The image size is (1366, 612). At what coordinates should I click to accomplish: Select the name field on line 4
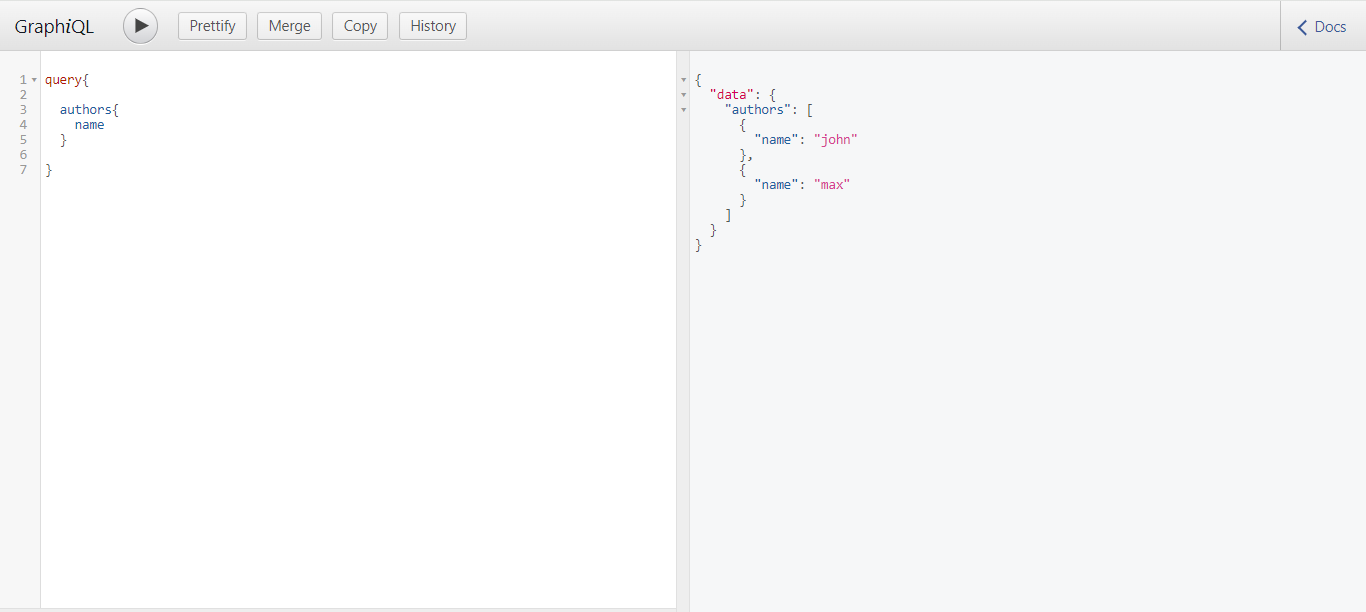(89, 124)
